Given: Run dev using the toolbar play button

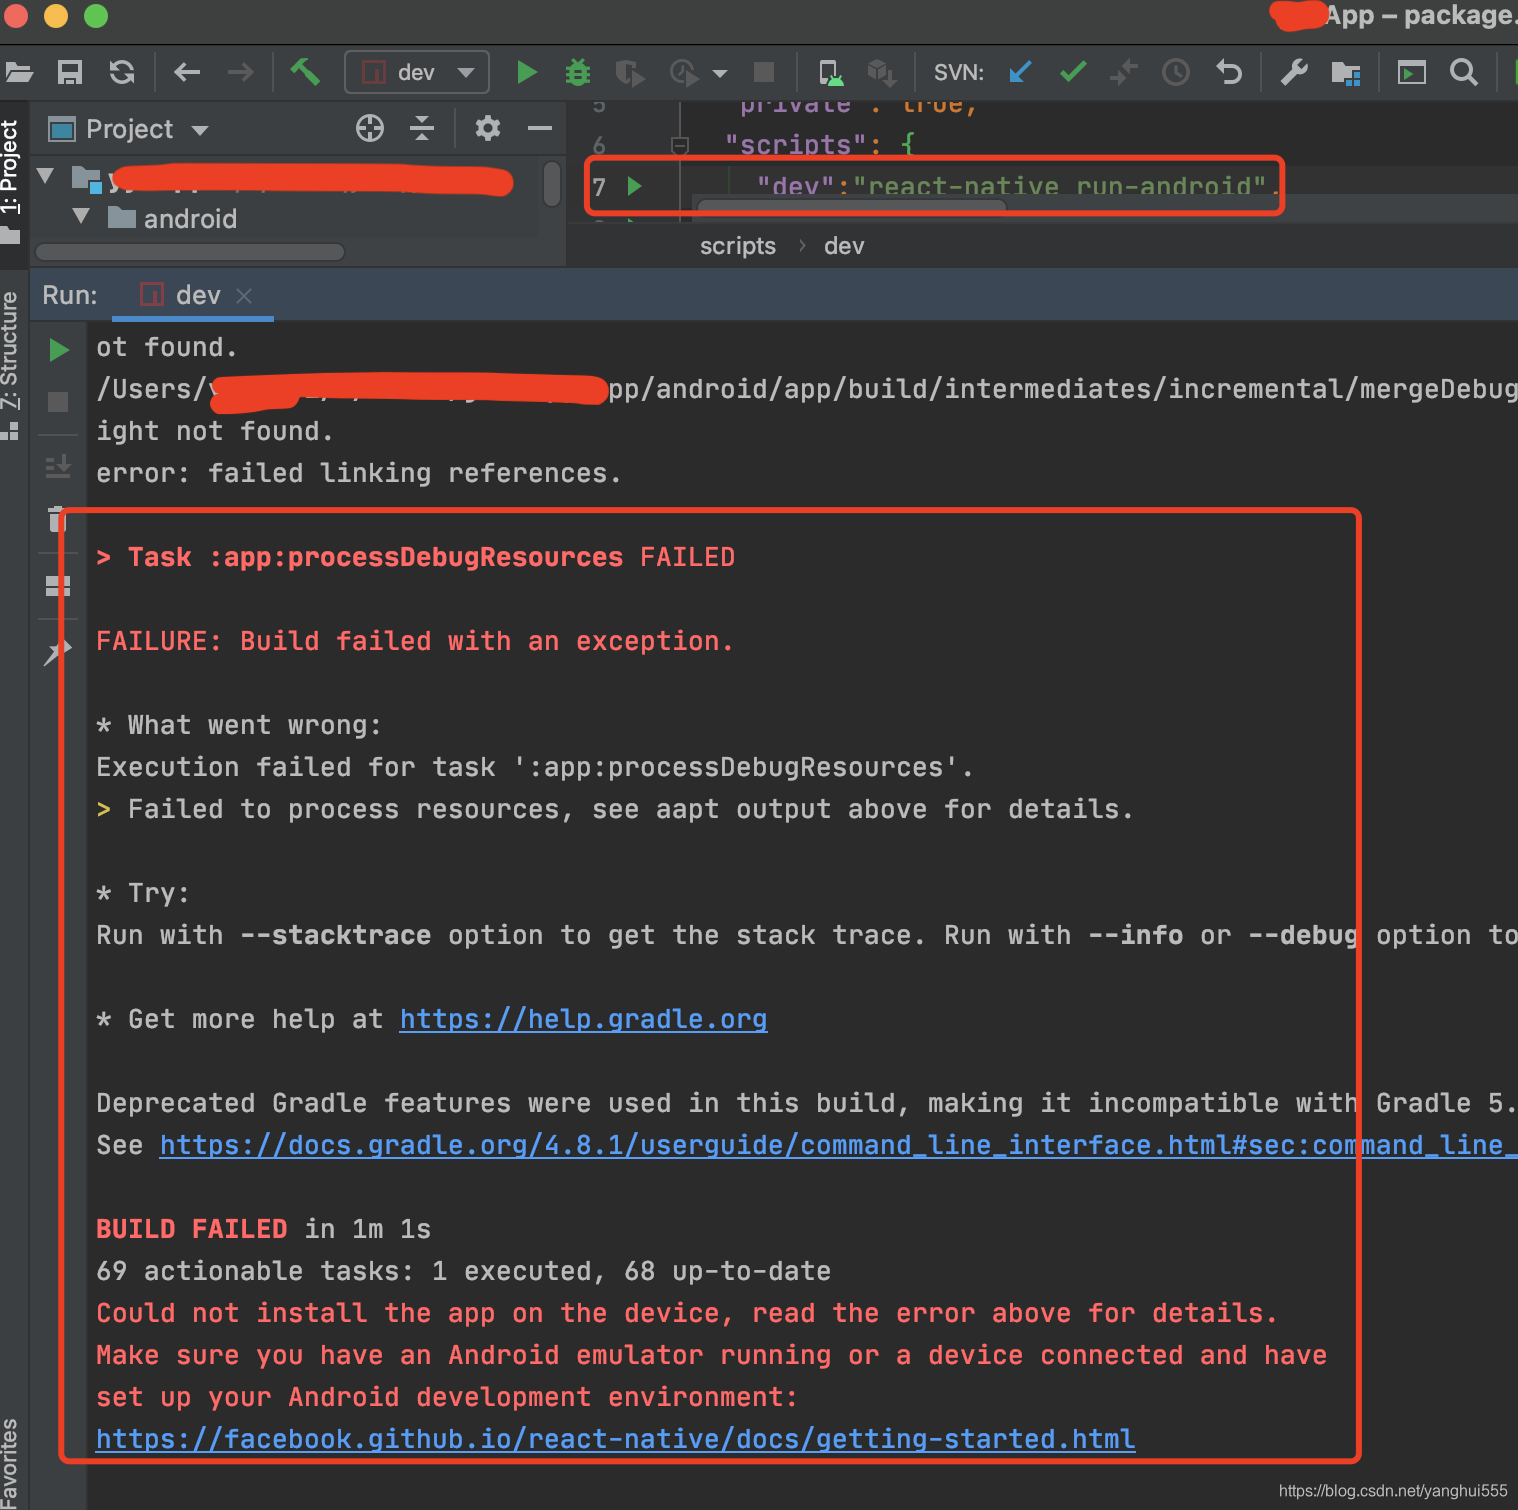Looking at the screenshot, I should coord(526,72).
